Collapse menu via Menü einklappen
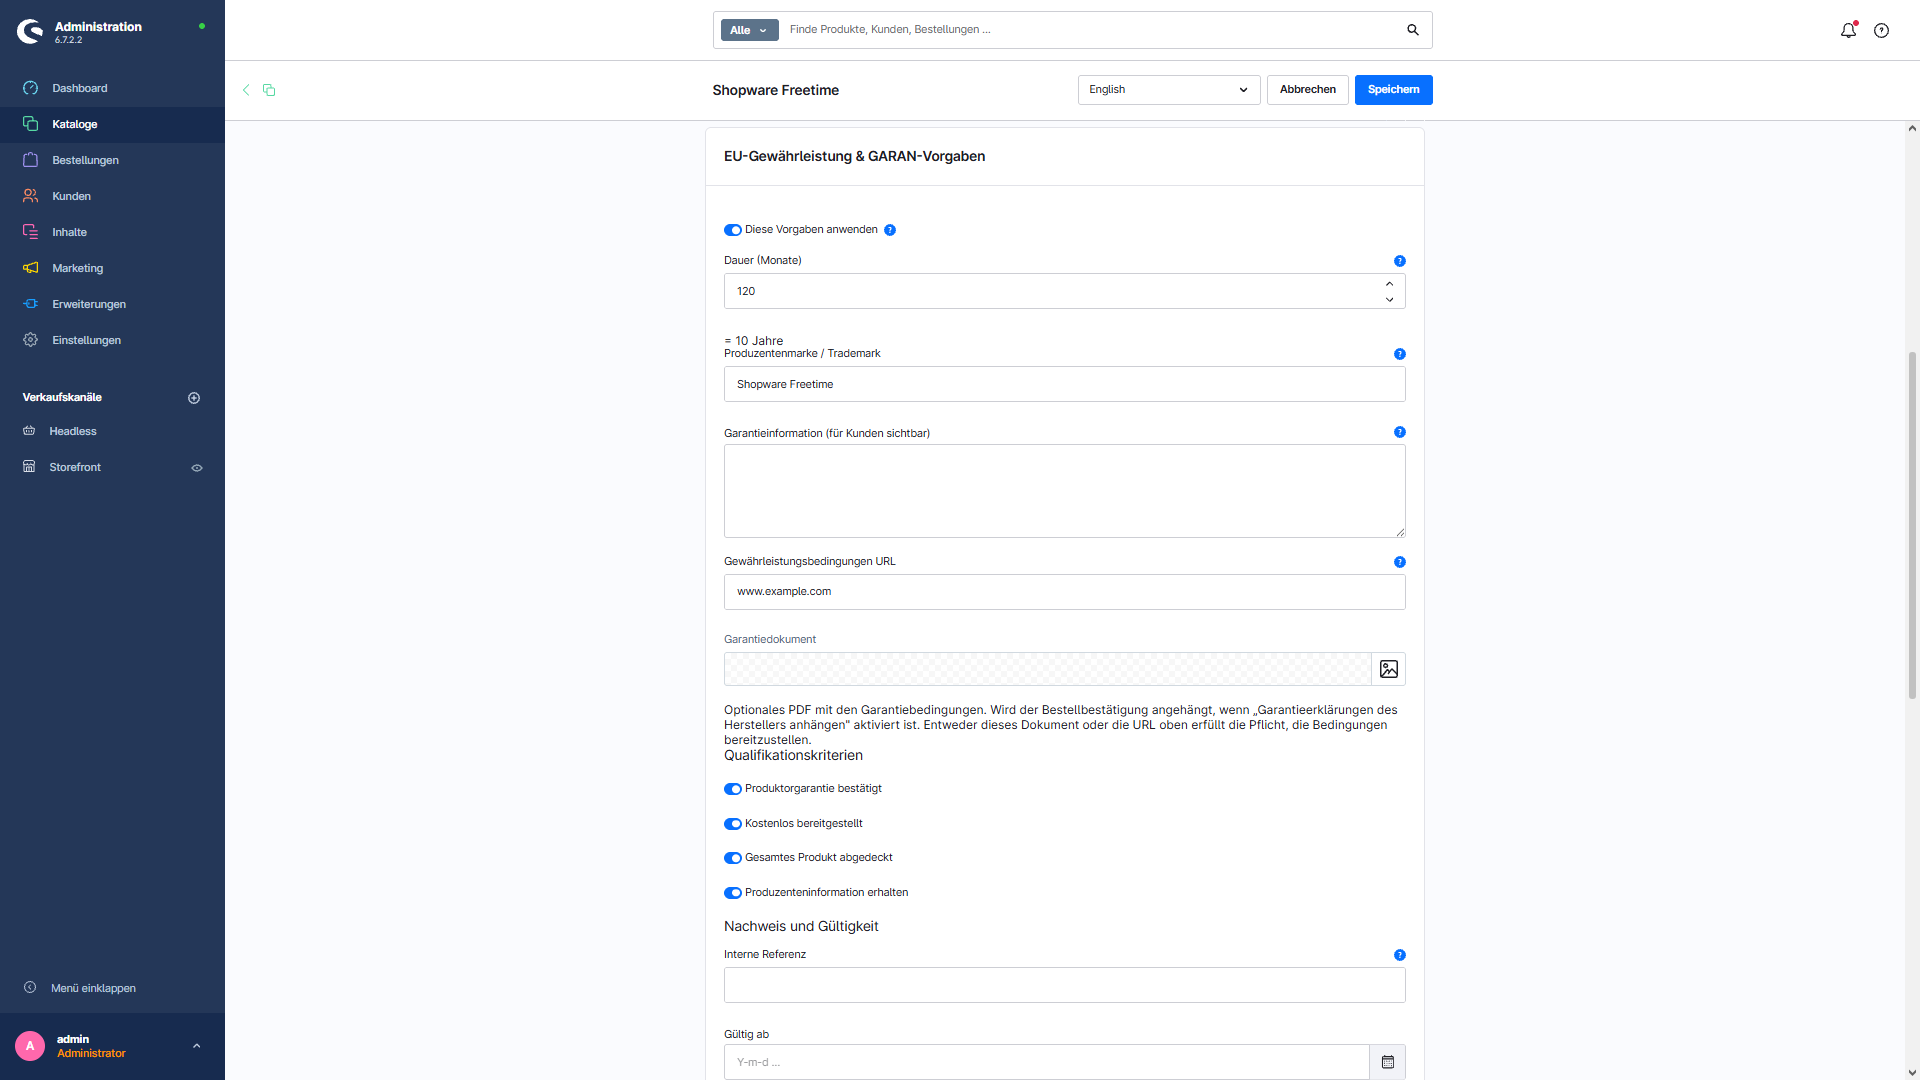The width and height of the screenshot is (1920, 1080). (x=112, y=988)
